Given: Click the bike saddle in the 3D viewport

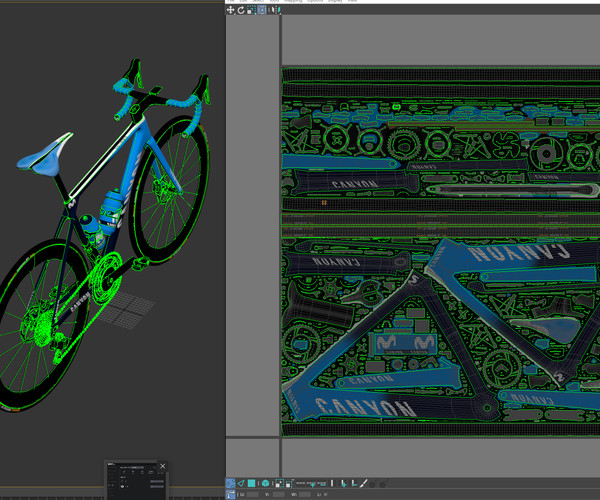Looking at the screenshot, I should click(x=45, y=155).
